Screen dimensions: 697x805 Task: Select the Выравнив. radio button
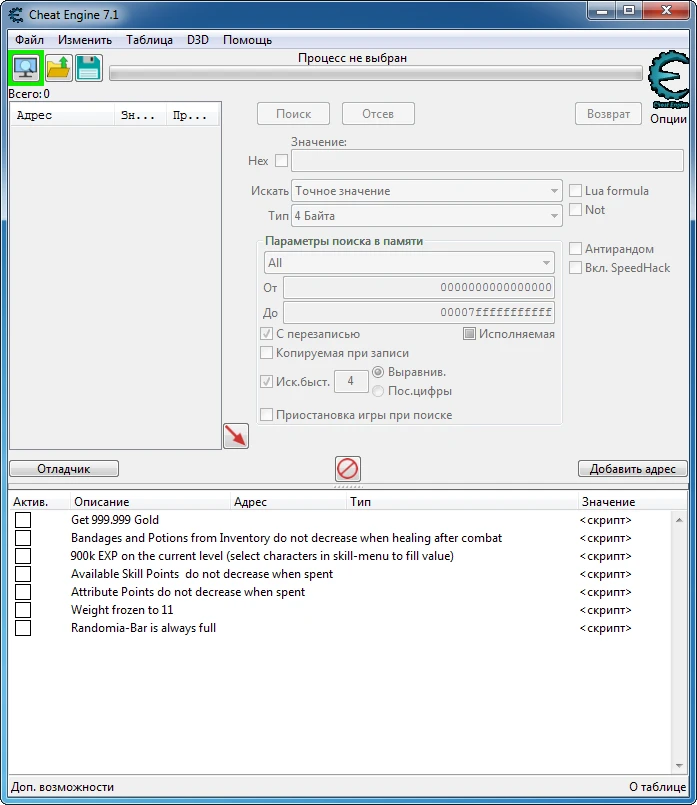(378, 372)
